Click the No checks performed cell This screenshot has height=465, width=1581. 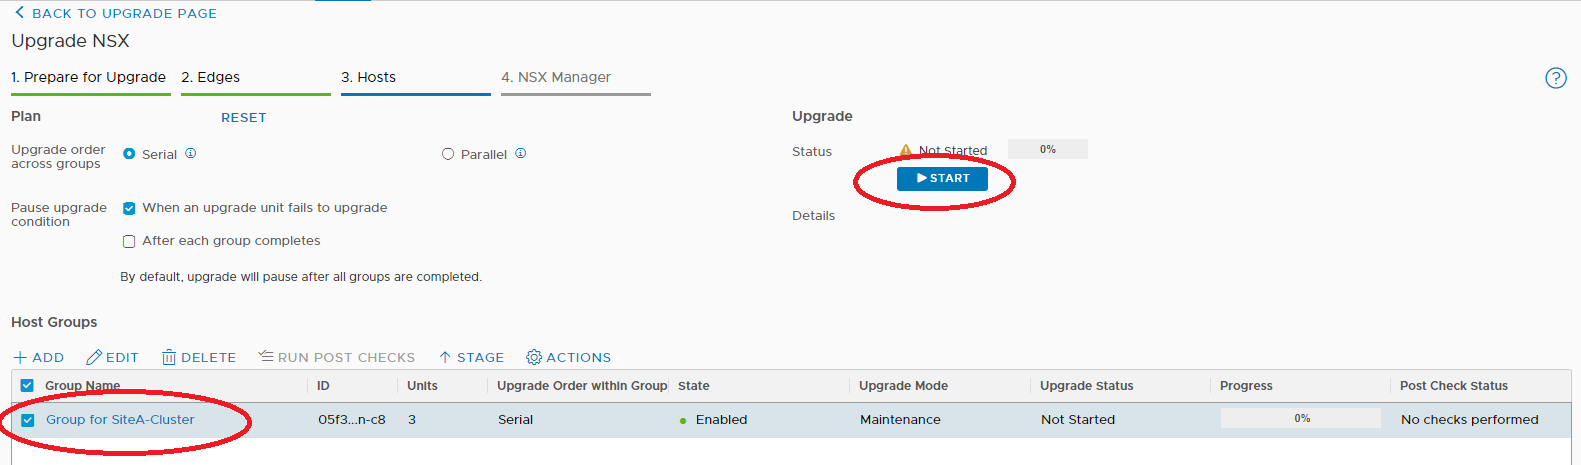pos(1469,420)
